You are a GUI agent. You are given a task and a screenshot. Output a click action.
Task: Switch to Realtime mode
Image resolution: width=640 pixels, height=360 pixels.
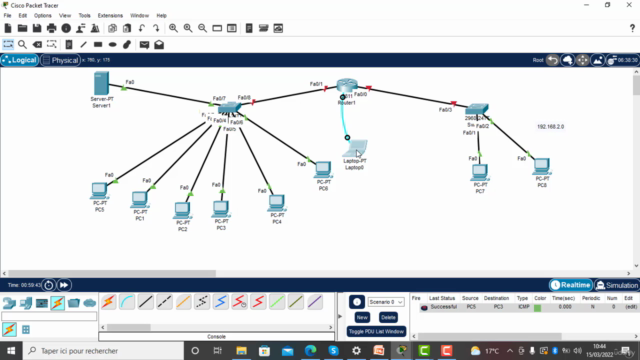pos(571,285)
